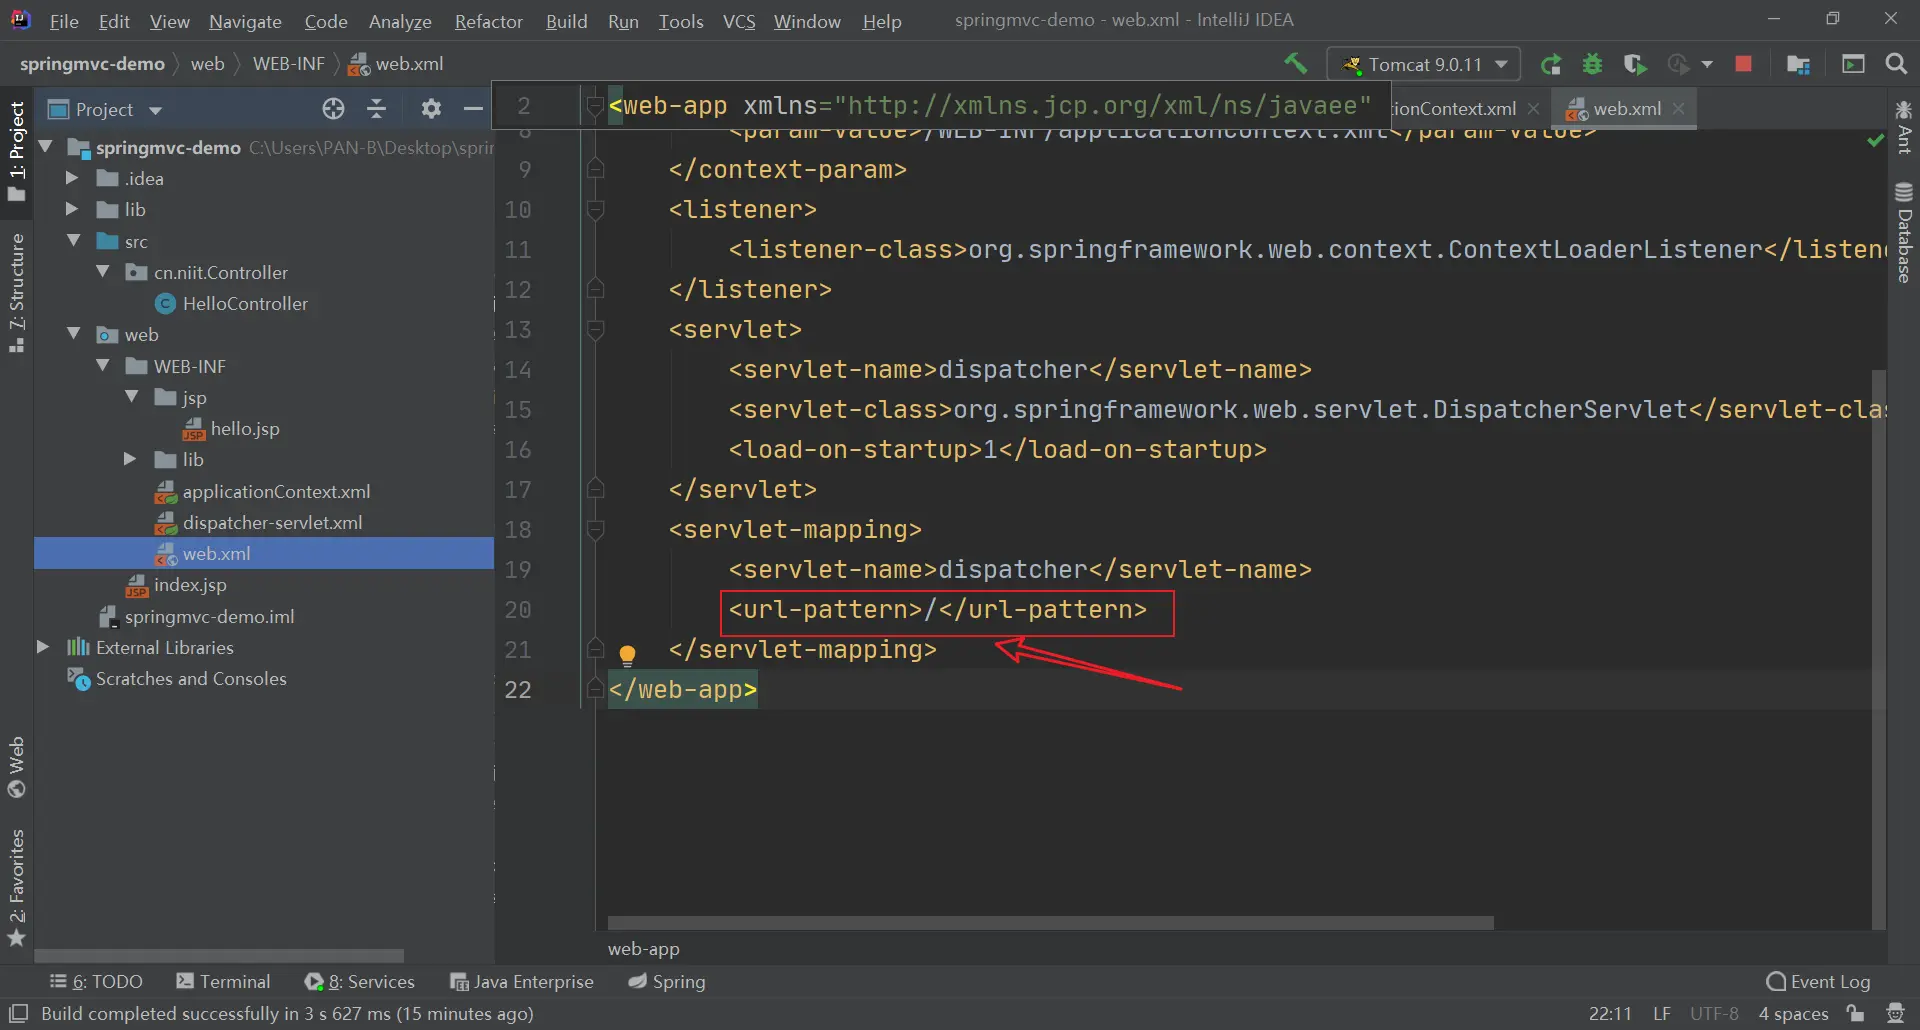The height and width of the screenshot is (1030, 1920).
Task: Open the Java Enterprise tool window
Action: (522, 982)
